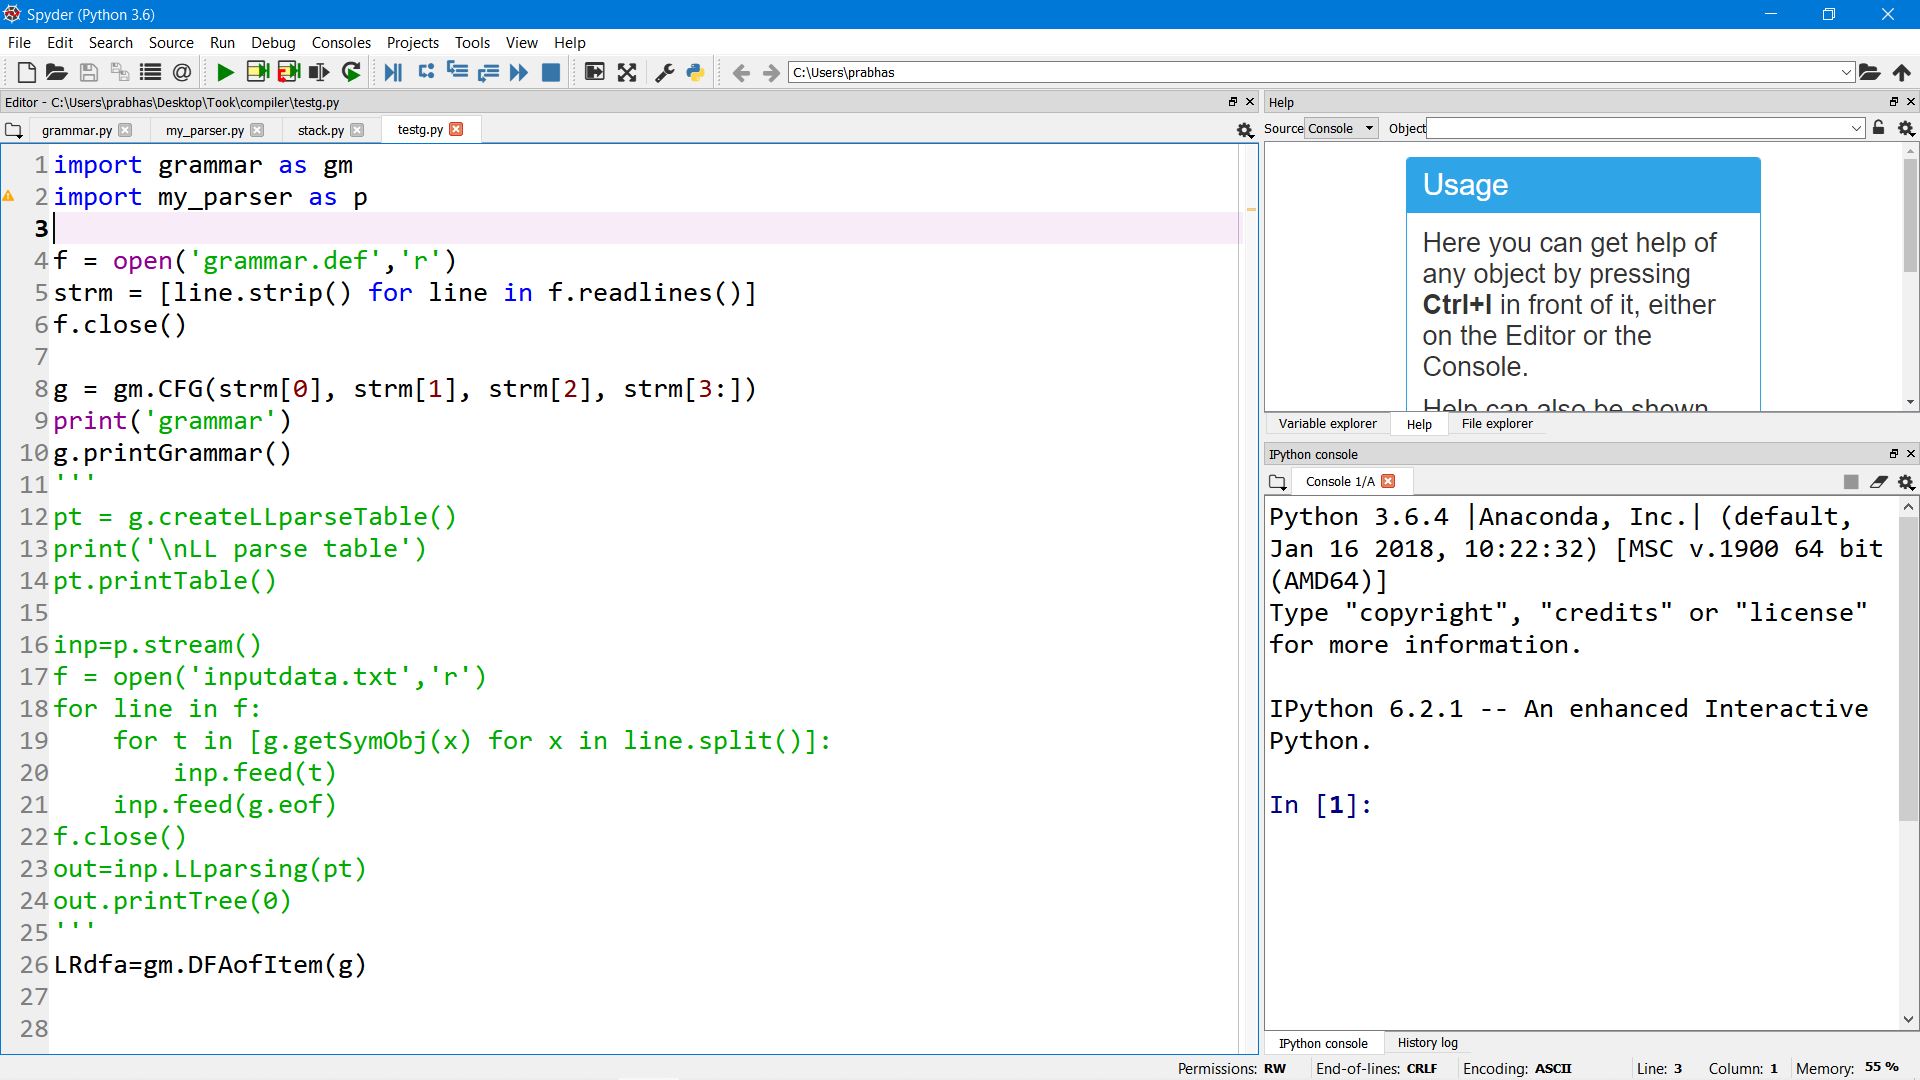Viewport: 1920px width, 1080px height.
Task: Open the Projects menu
Action: point(413,42)
